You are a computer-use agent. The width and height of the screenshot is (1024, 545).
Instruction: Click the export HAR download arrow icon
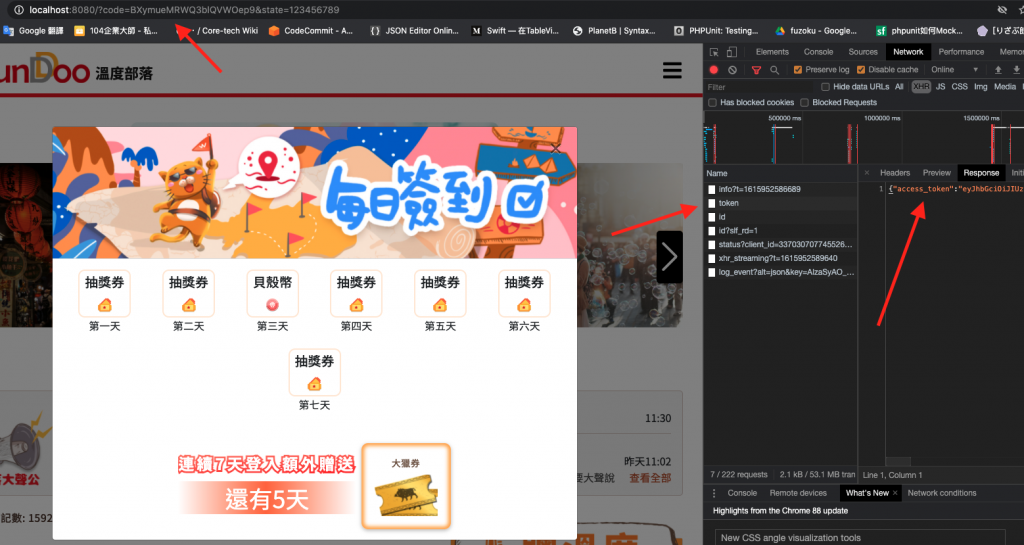coord(1016,70)
